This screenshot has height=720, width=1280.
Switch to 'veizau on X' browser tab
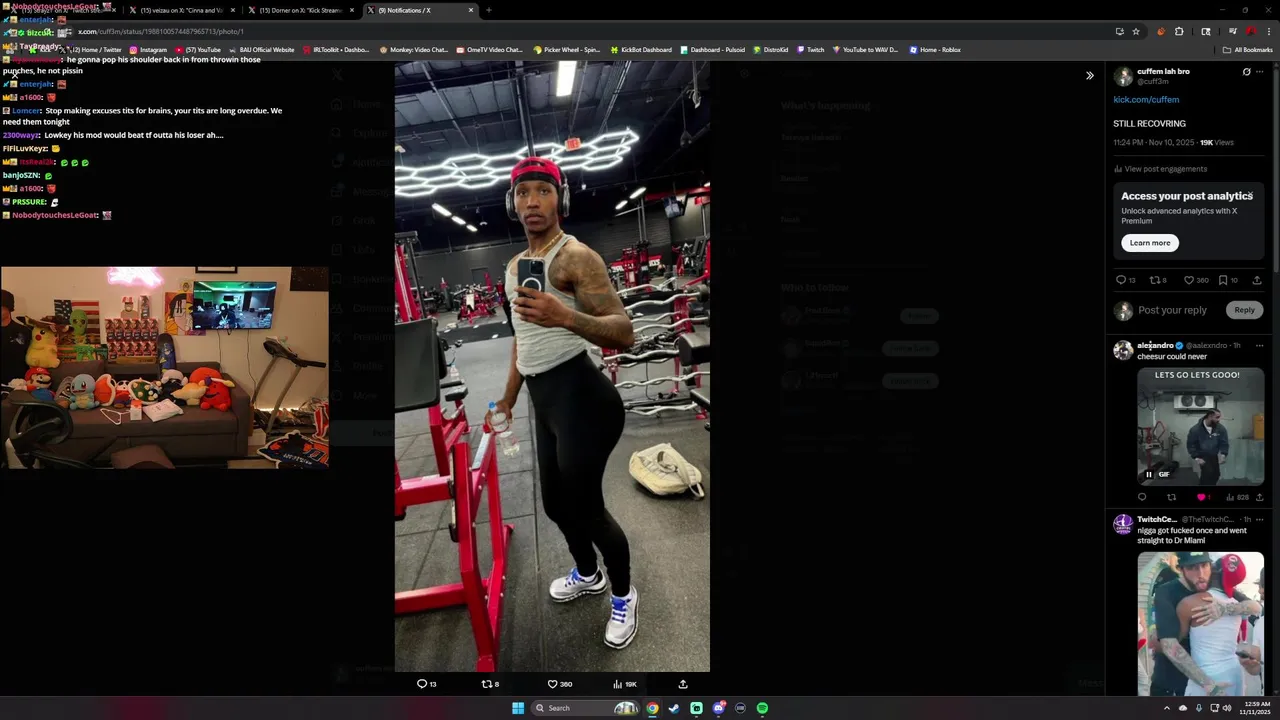pos(180,10)
